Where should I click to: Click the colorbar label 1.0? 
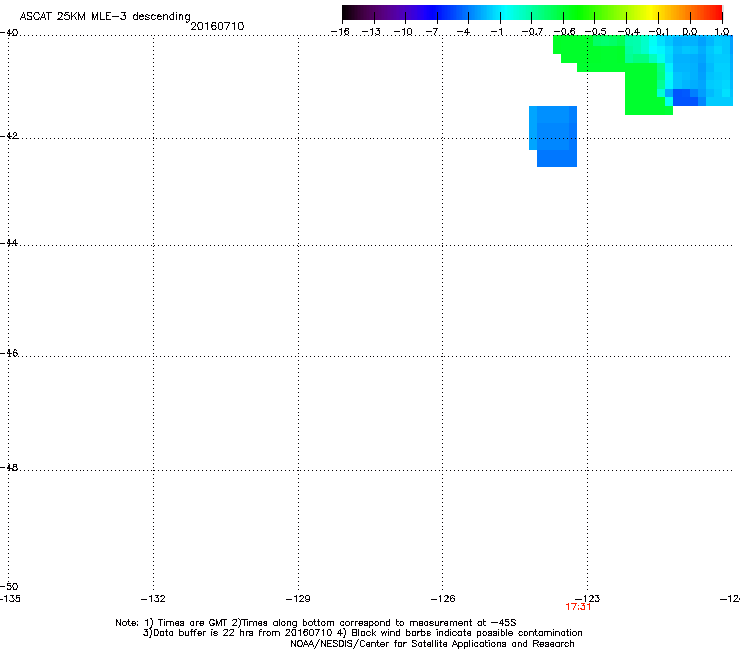(722, 32)
